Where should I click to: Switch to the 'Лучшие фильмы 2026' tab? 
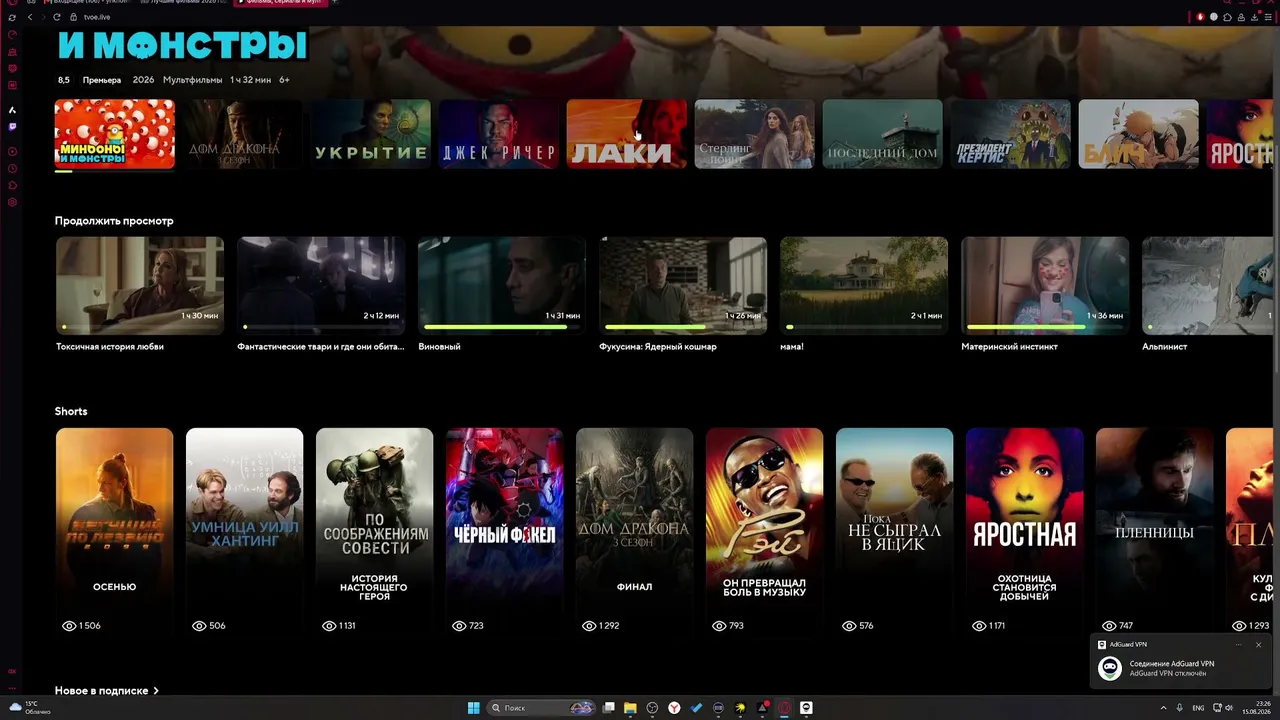183,3
